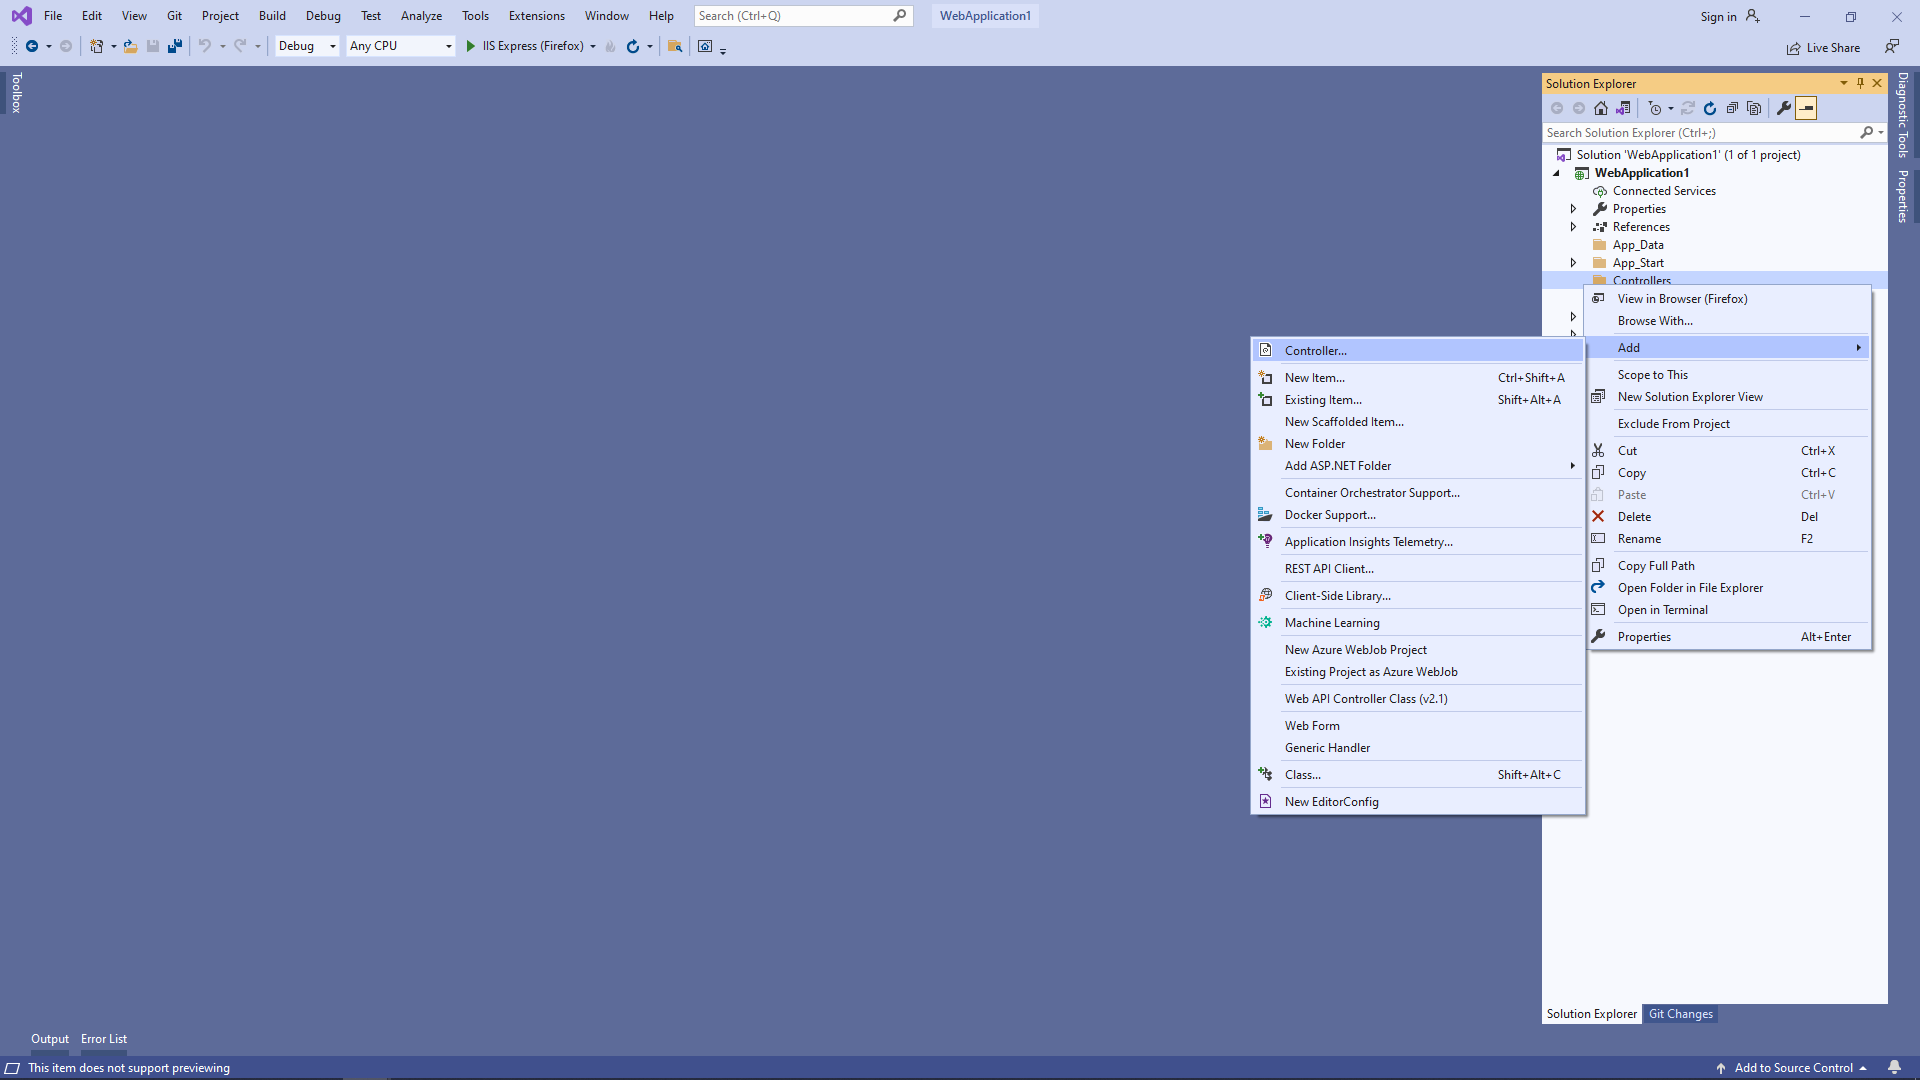Image resolution: width=1920 pixels, height=1080 pixels.
Task: Open the Debug configuration dropdown
Action: coord(307,46)
